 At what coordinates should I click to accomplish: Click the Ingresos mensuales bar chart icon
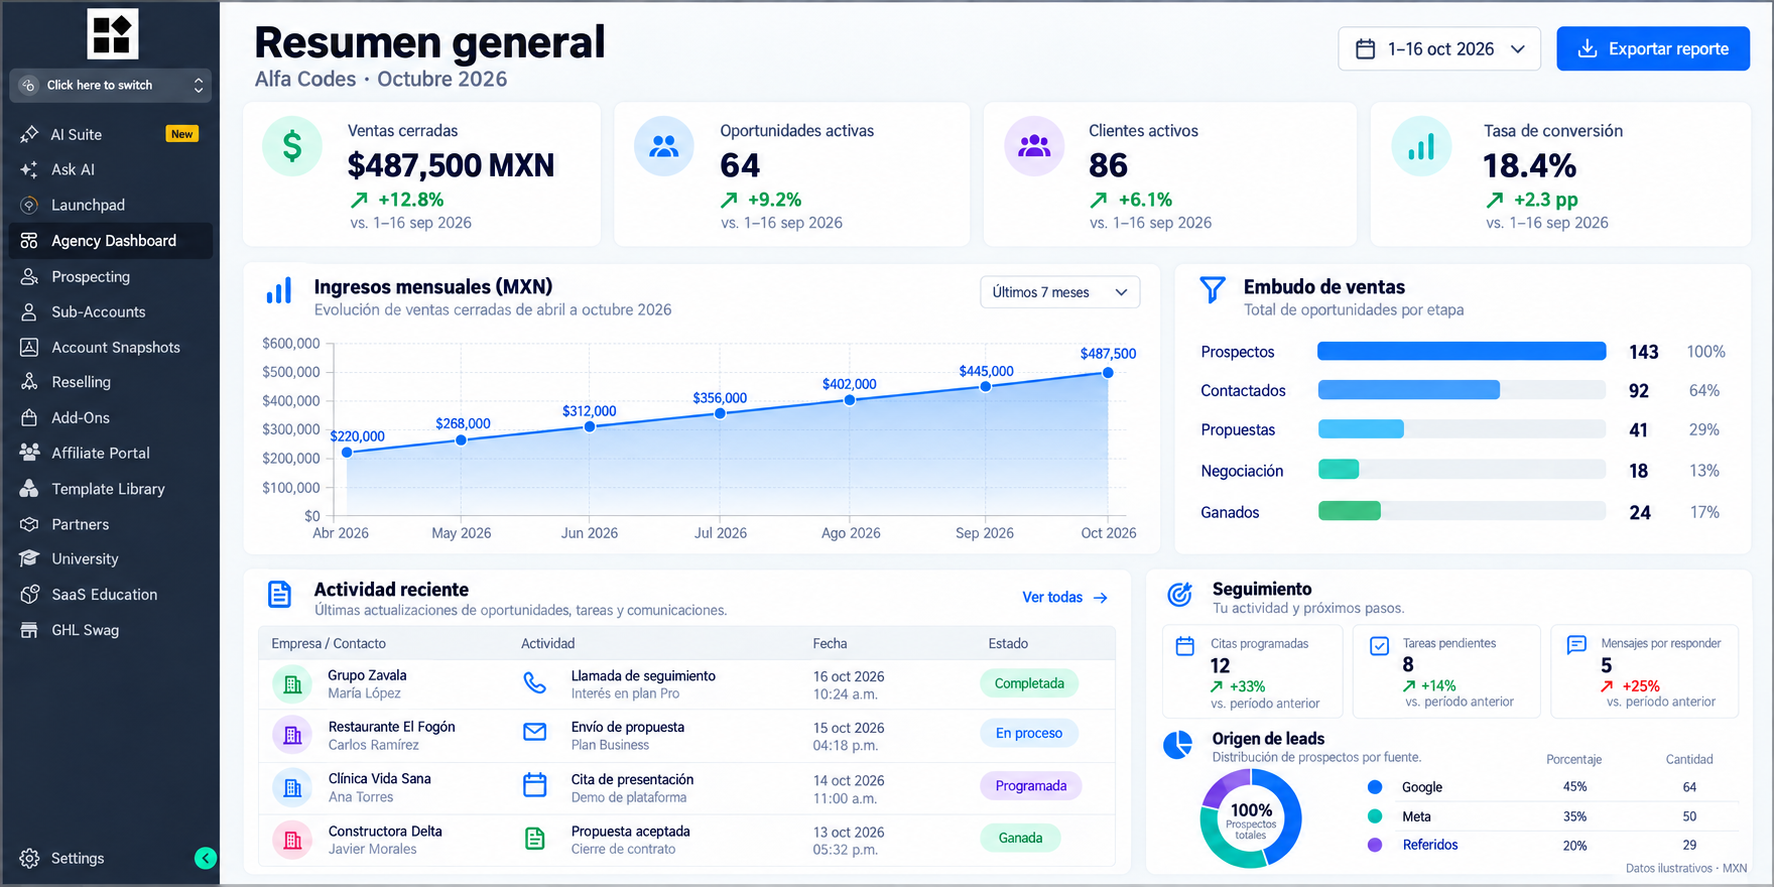click(x=279, y=291)
